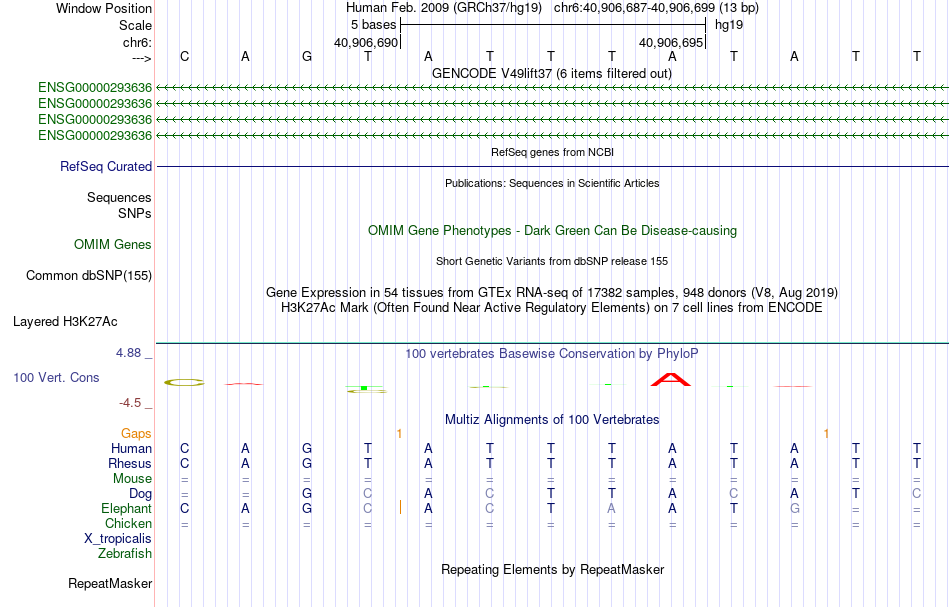The image size is (950, 607).
Task: Select the Mouse species label
Action: (133, 479)
